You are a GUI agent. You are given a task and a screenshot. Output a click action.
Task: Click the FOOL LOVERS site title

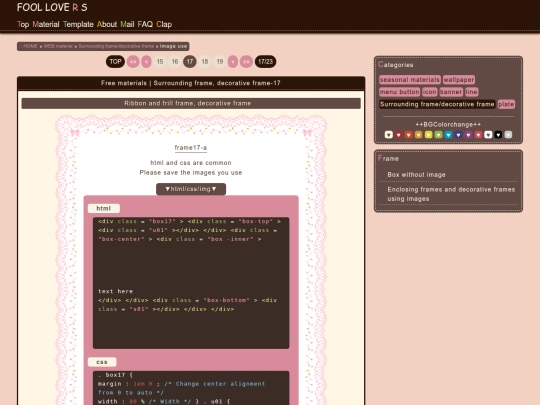[52, 7]
